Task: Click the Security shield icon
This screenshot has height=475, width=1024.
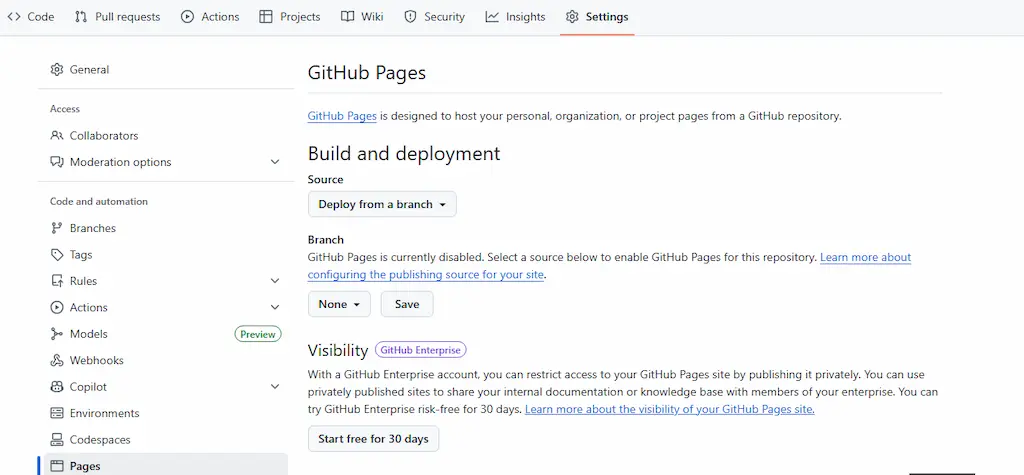Action: click(410, 17)
